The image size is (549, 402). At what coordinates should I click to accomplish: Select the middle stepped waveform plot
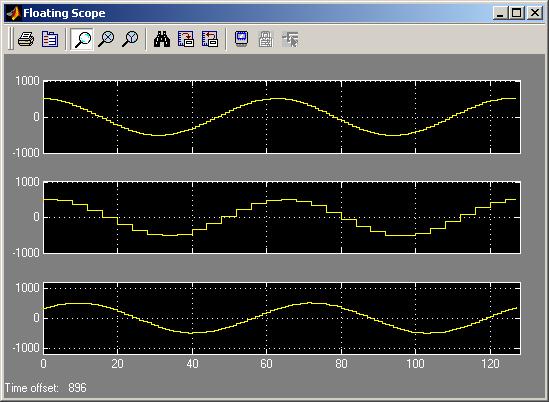pos(282,217)
